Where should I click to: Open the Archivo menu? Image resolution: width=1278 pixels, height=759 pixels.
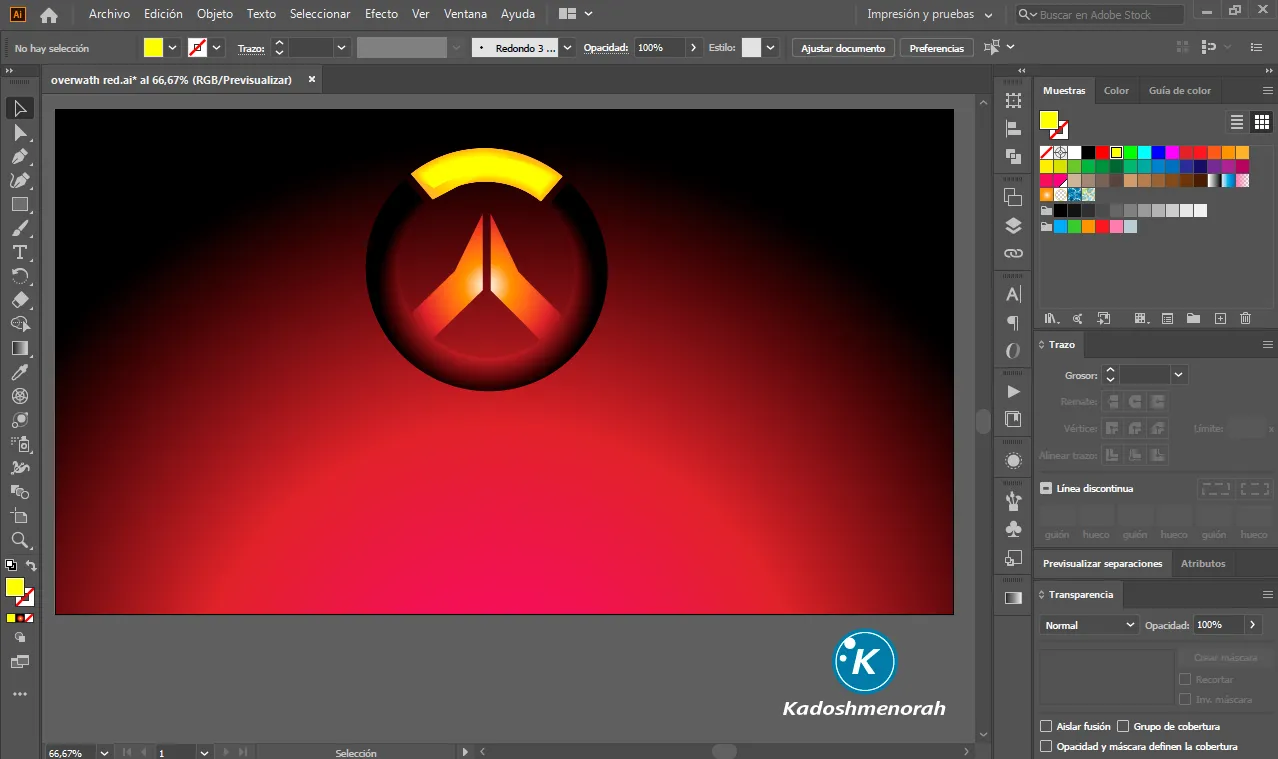(x=109, y=14)
